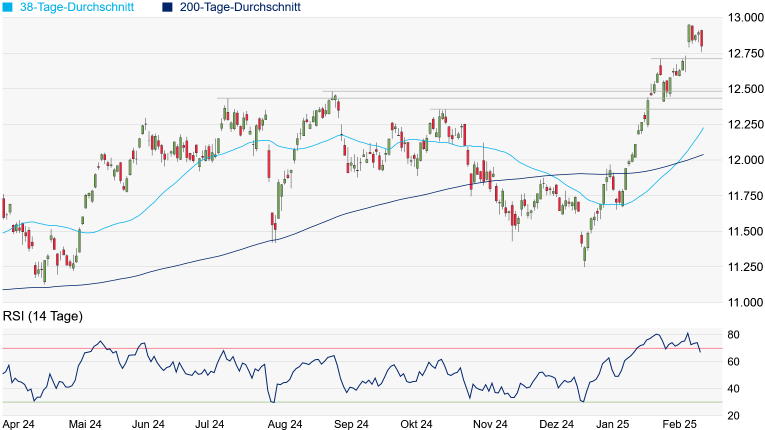Click the 12.000 price axis label

tap(745, 160)
